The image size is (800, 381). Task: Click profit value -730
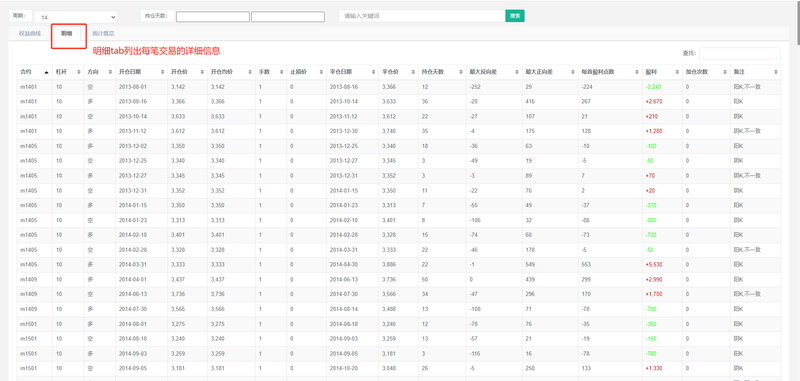[x=651, y=235]
